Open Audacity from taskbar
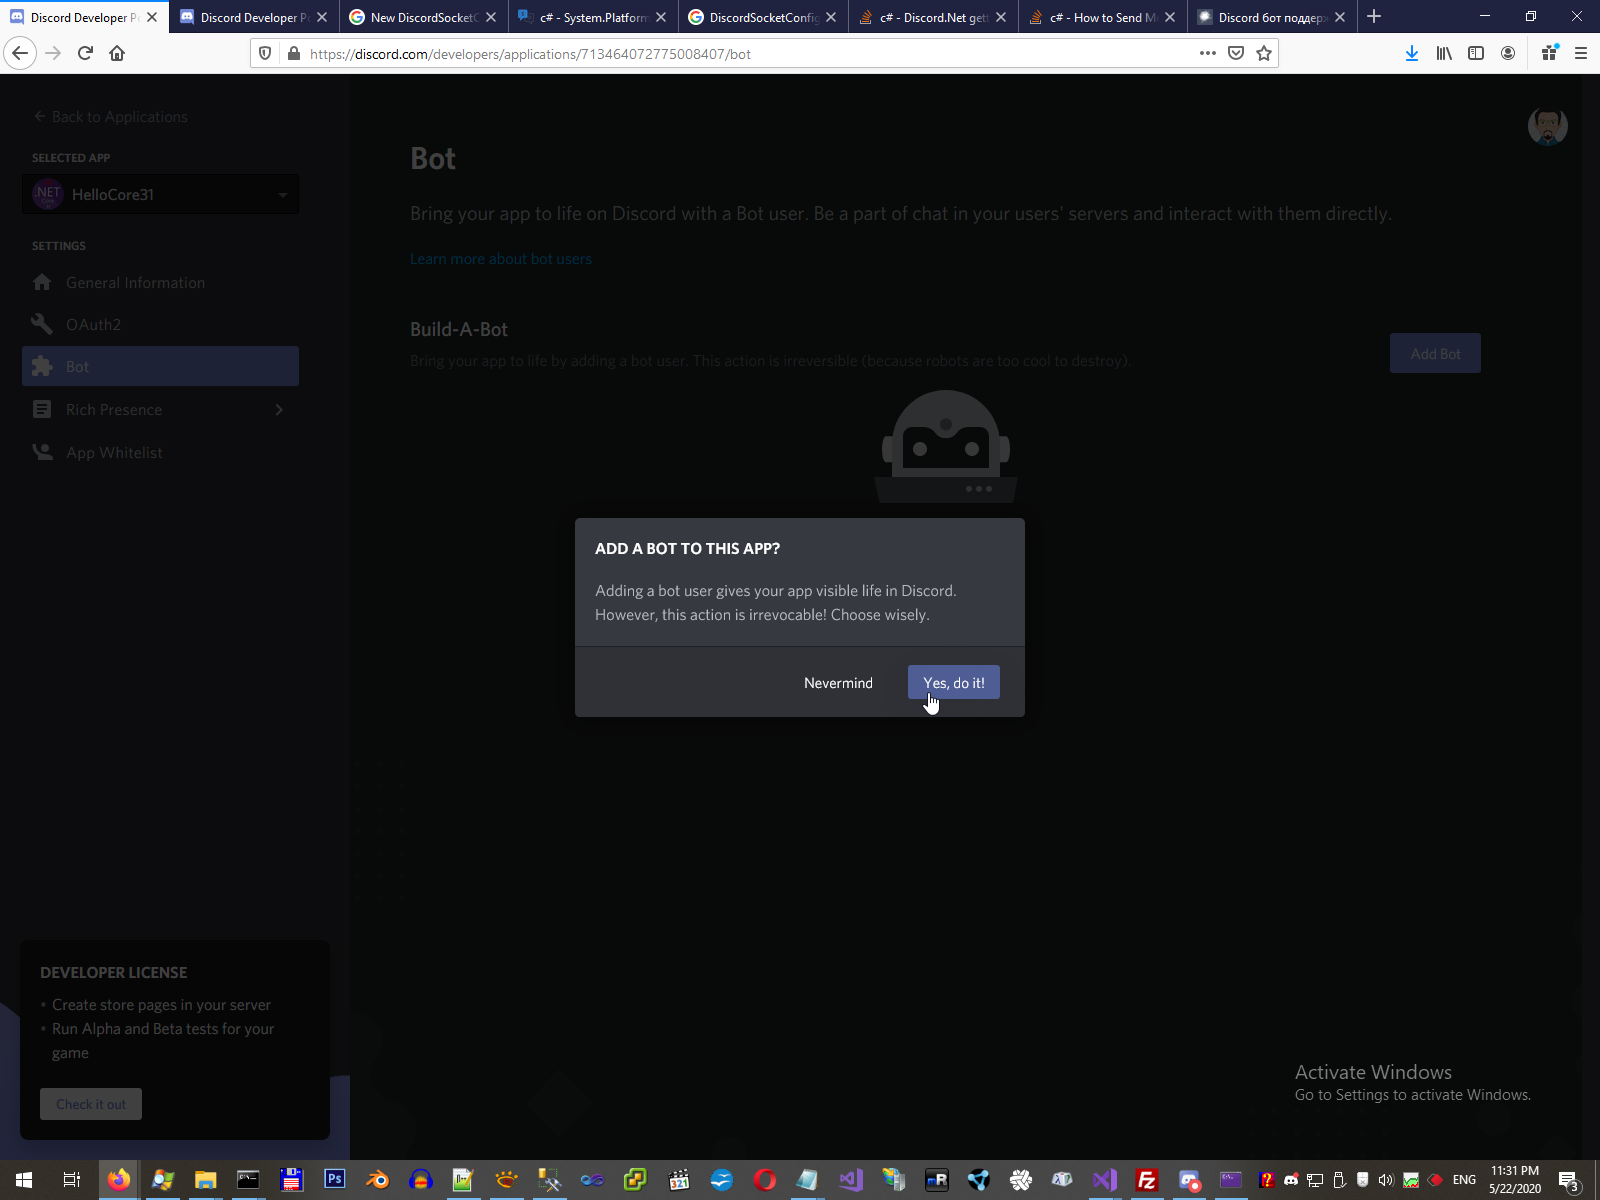 click(x=421, y=1180)
